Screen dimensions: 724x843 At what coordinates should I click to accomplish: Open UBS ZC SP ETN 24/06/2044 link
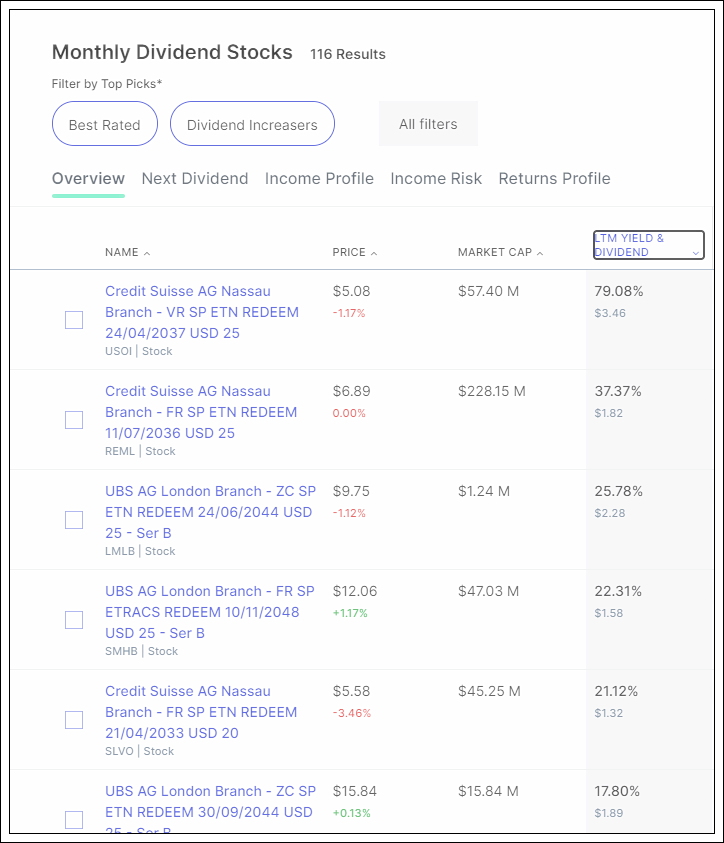click(x=210, y=512)
